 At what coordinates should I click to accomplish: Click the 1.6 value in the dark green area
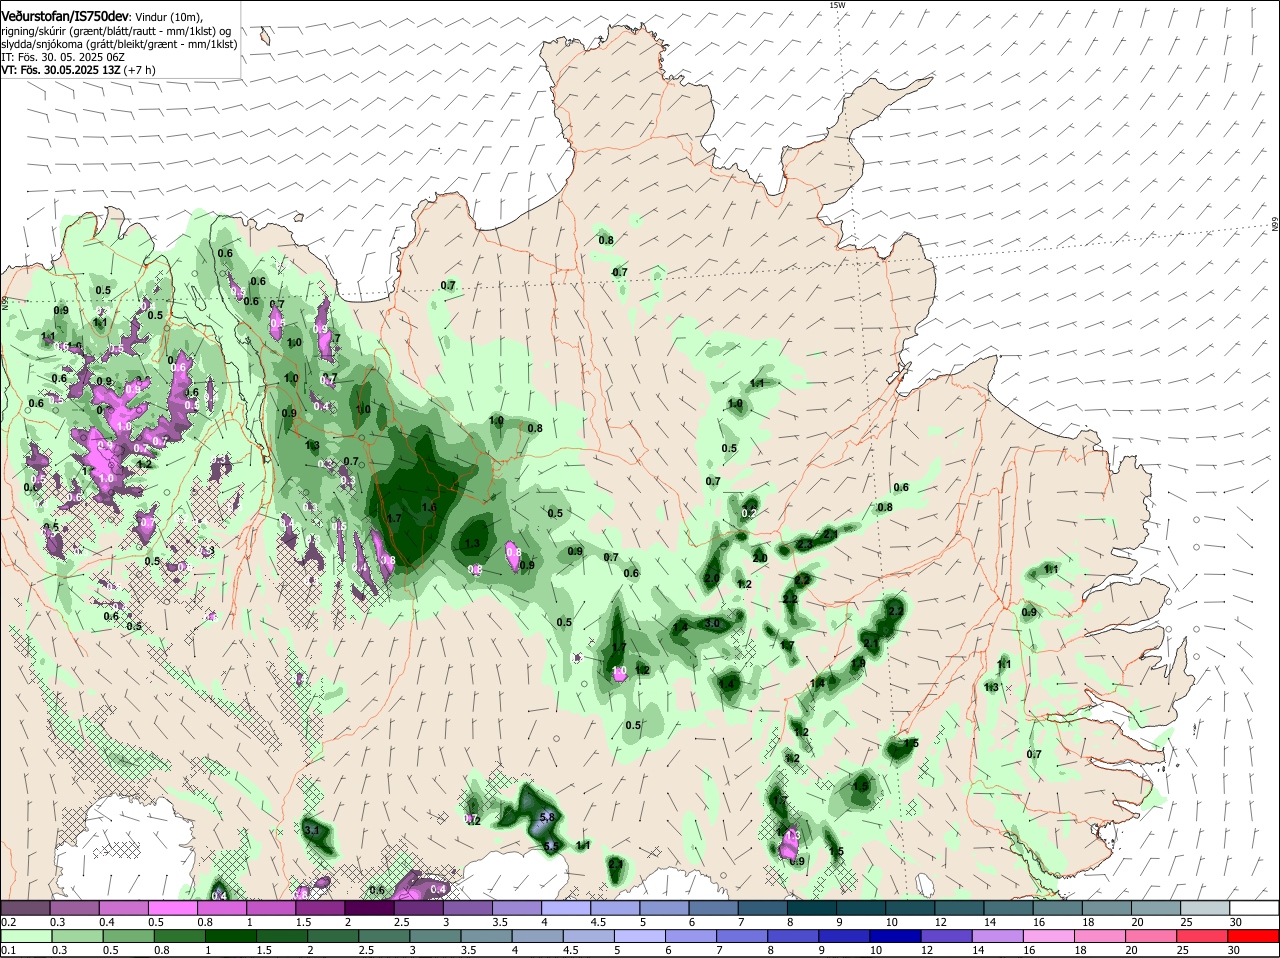click(x=430, y=507)
